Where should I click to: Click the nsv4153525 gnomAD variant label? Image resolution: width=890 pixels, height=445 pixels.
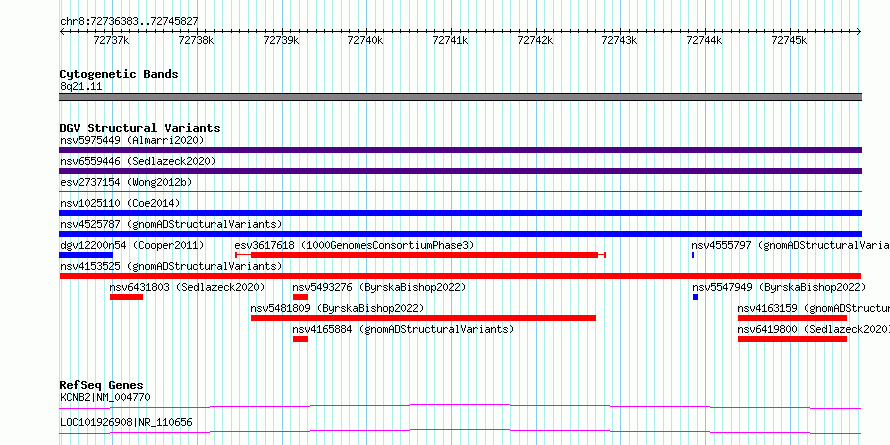click(171, 266)
